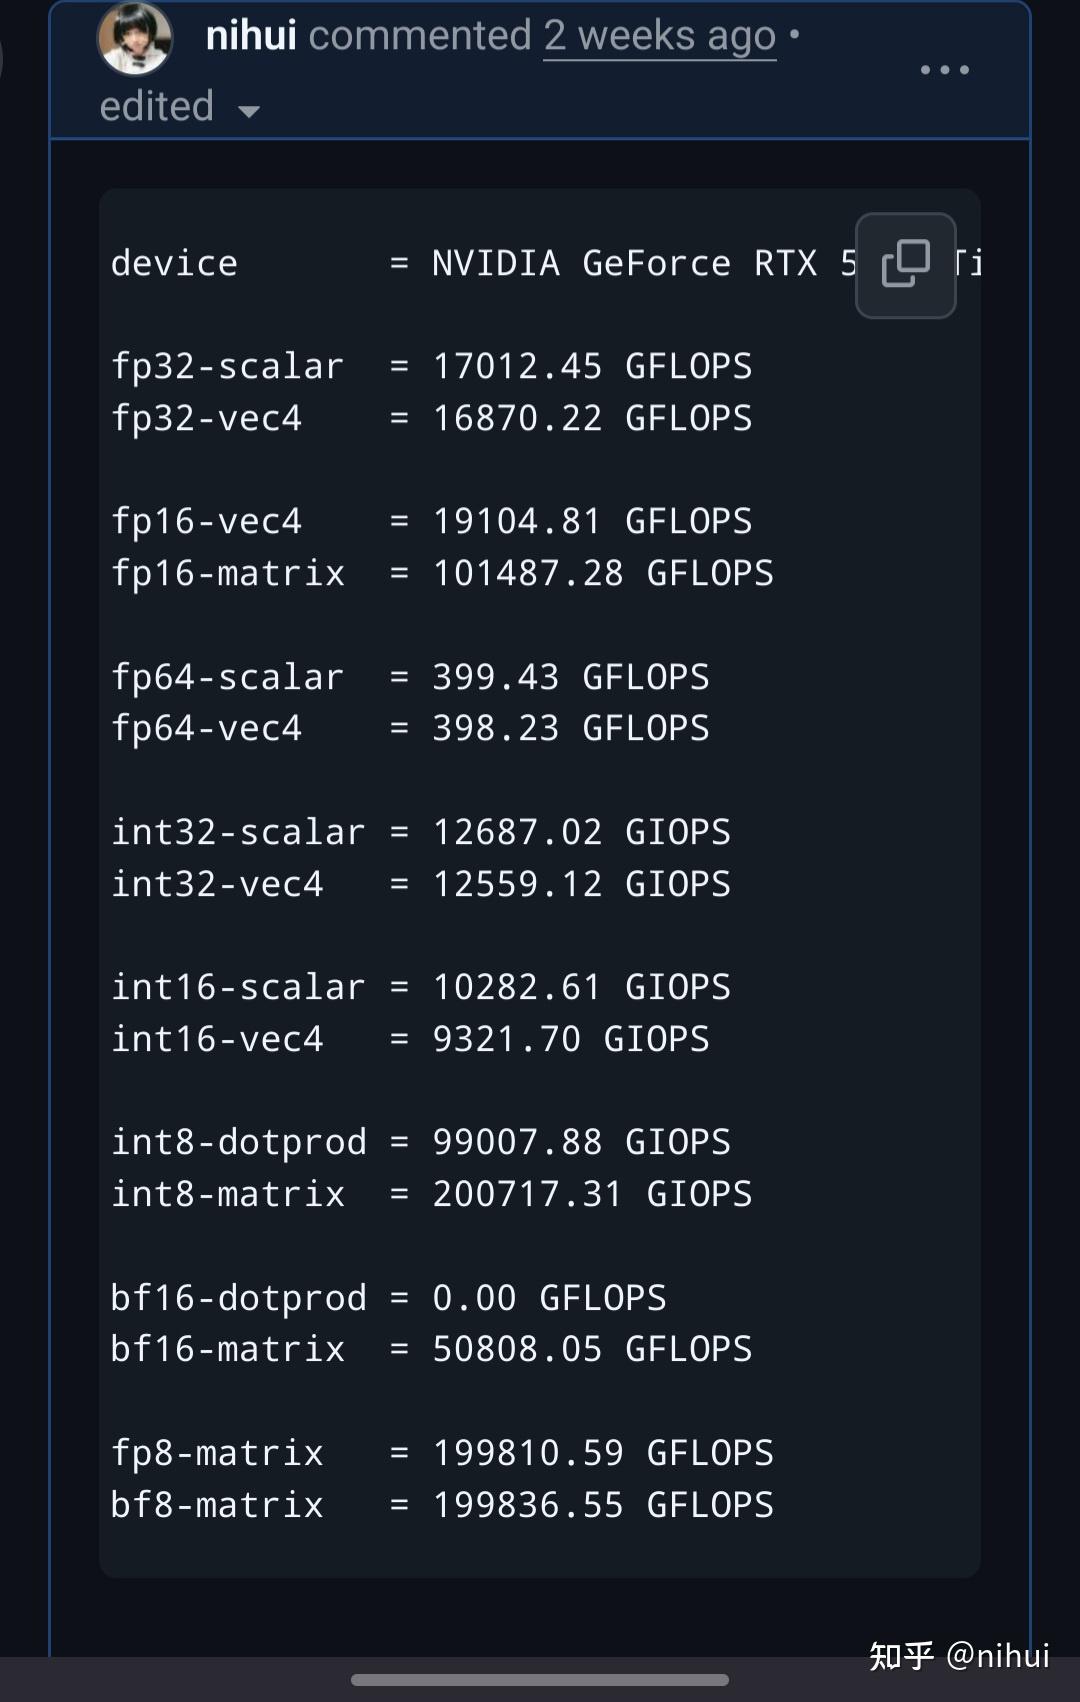Click the fp8-matrix 199810.59 GFLOPS line
The image size is (1080, 1702).
pos(442,1454)
